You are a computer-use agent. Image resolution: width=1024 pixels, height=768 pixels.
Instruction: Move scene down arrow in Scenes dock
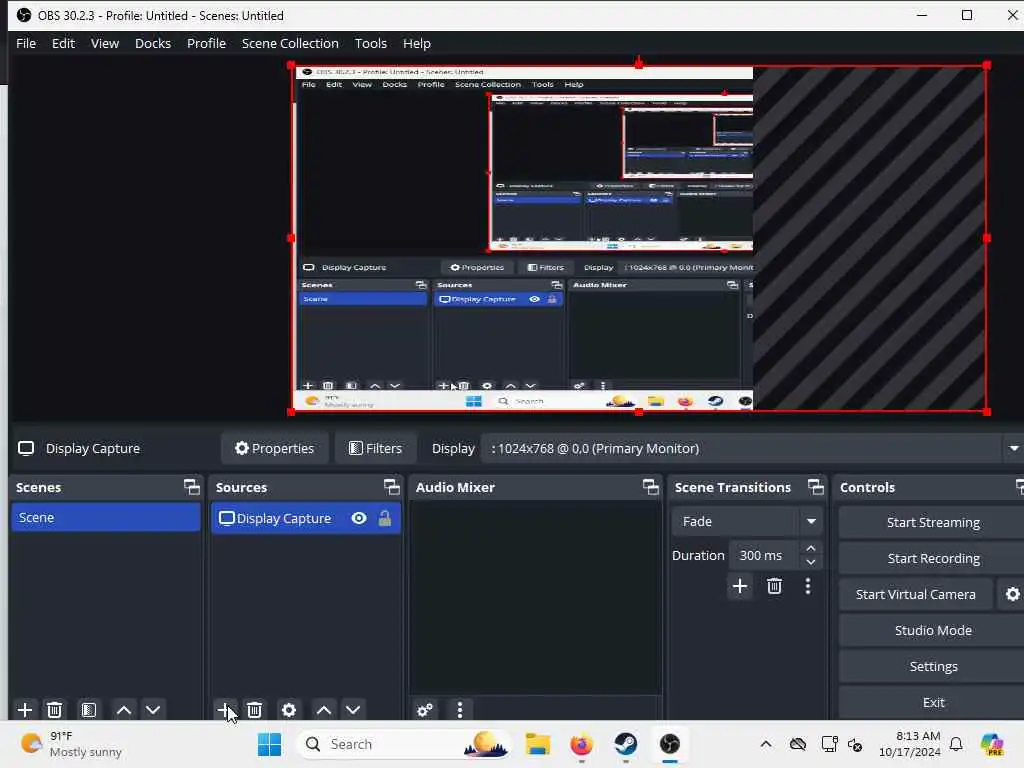[153, 710]
